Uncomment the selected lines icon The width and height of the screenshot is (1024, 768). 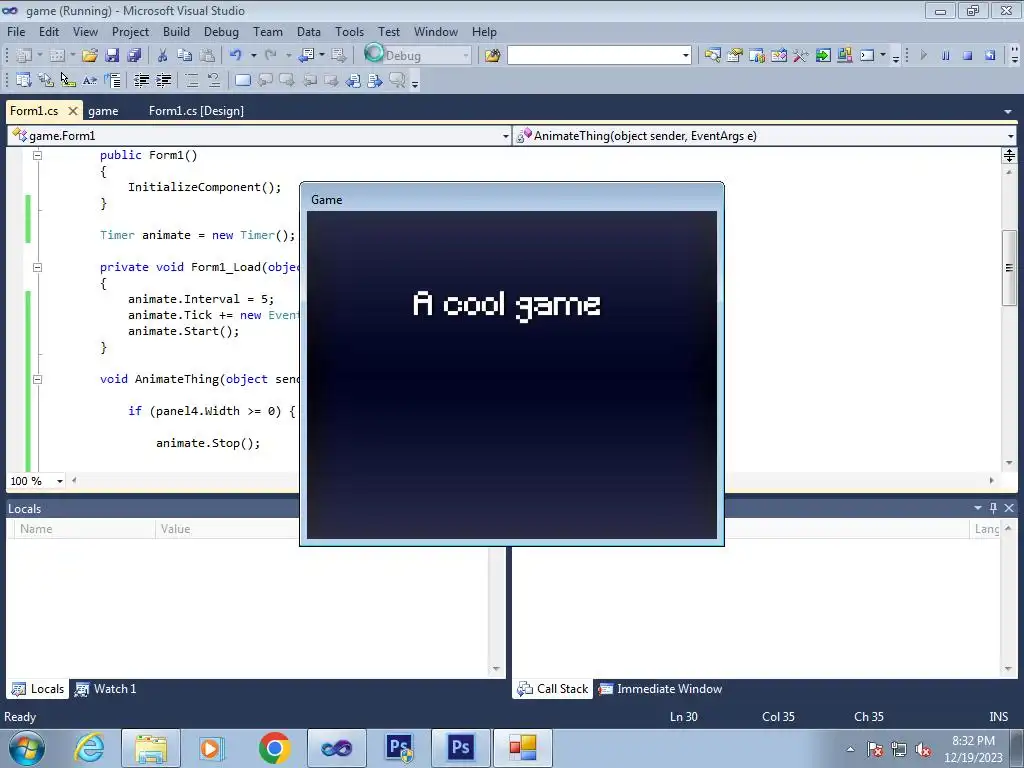[x=214, y=80]
